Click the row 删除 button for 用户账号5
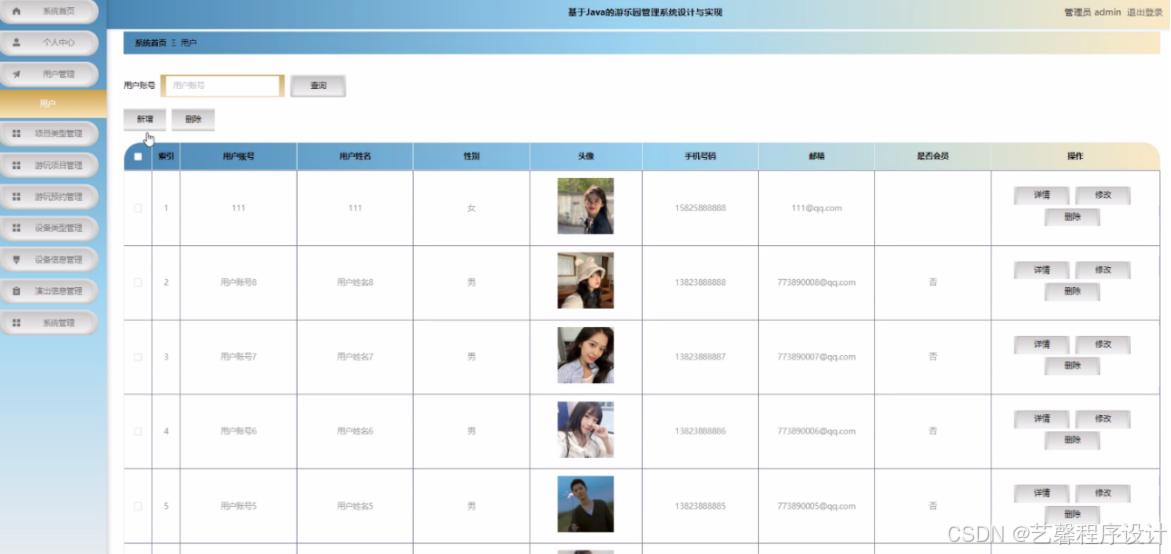Screen dimensions: 1171x554 tap(1072, 515)
